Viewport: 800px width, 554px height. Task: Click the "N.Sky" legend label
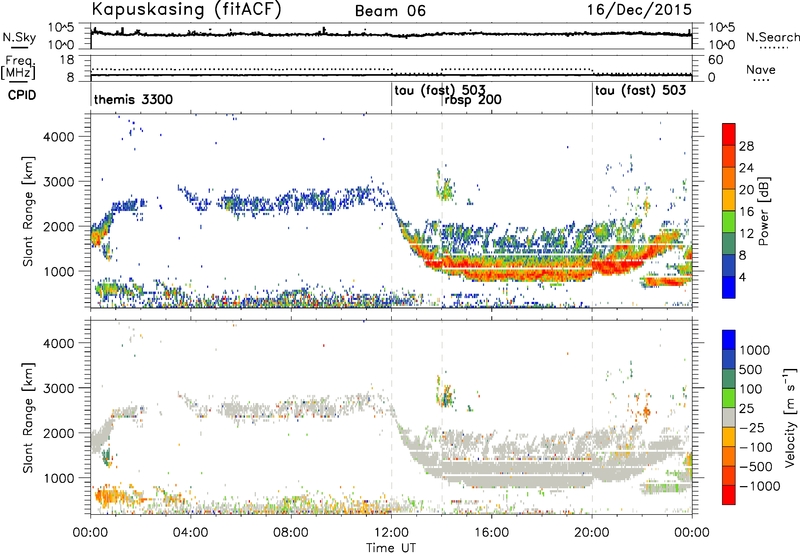click(x=19, y=37)
